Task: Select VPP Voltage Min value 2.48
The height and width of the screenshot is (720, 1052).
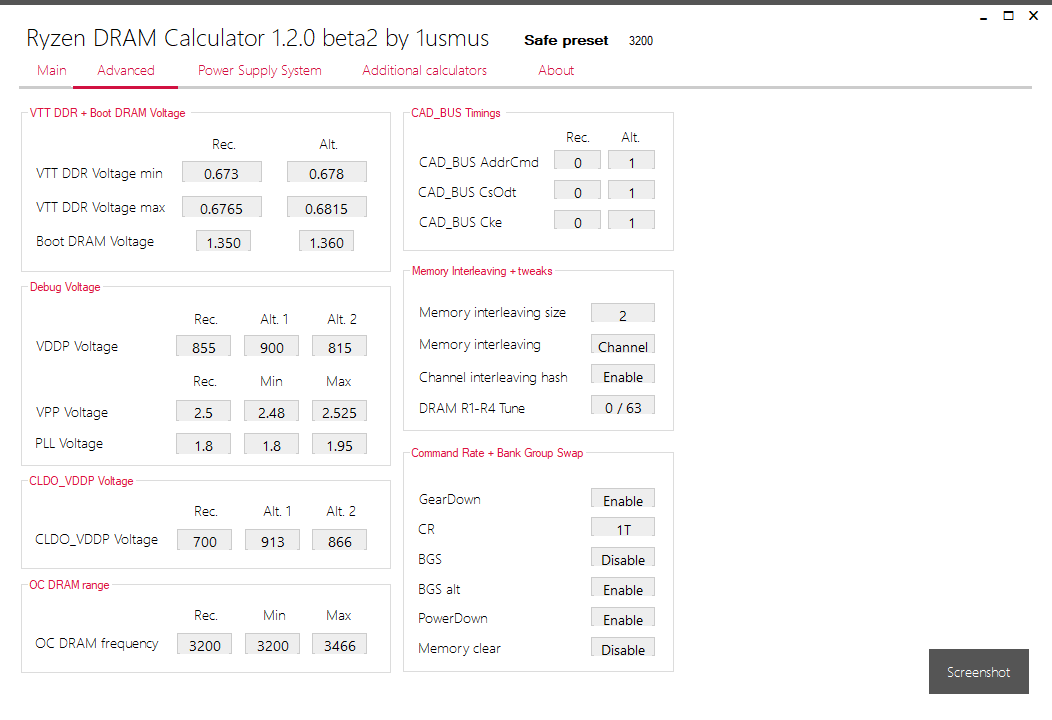Action: (x=272, y=412)
